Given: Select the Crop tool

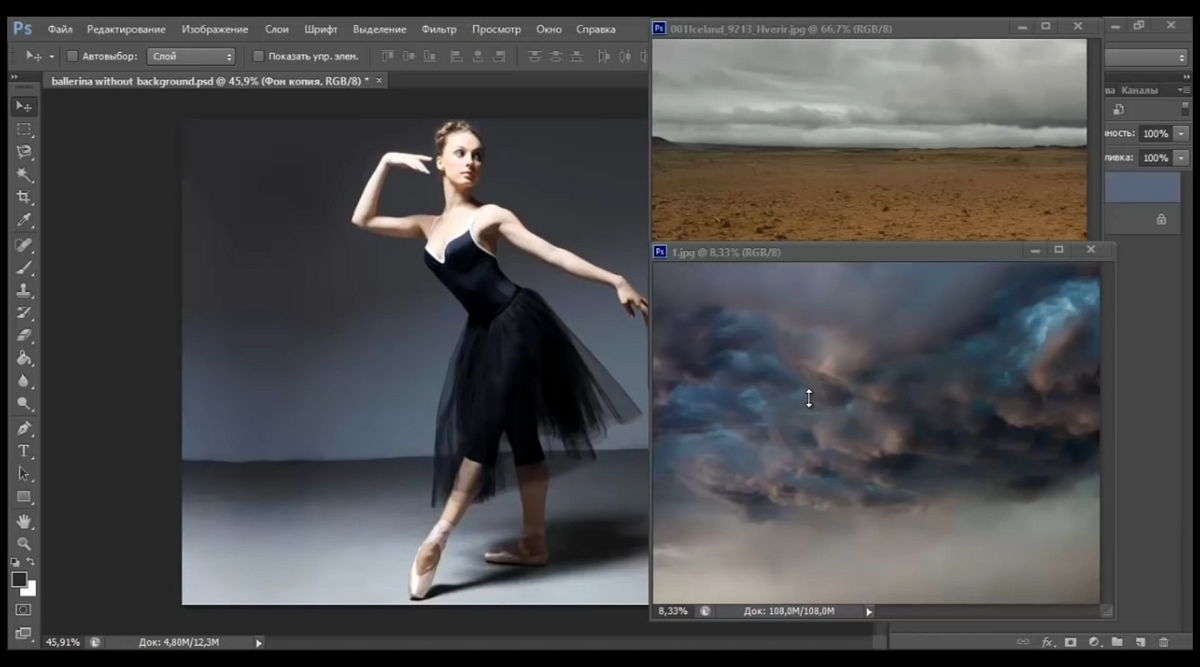Looking at the screenshot, I should 24,198.
